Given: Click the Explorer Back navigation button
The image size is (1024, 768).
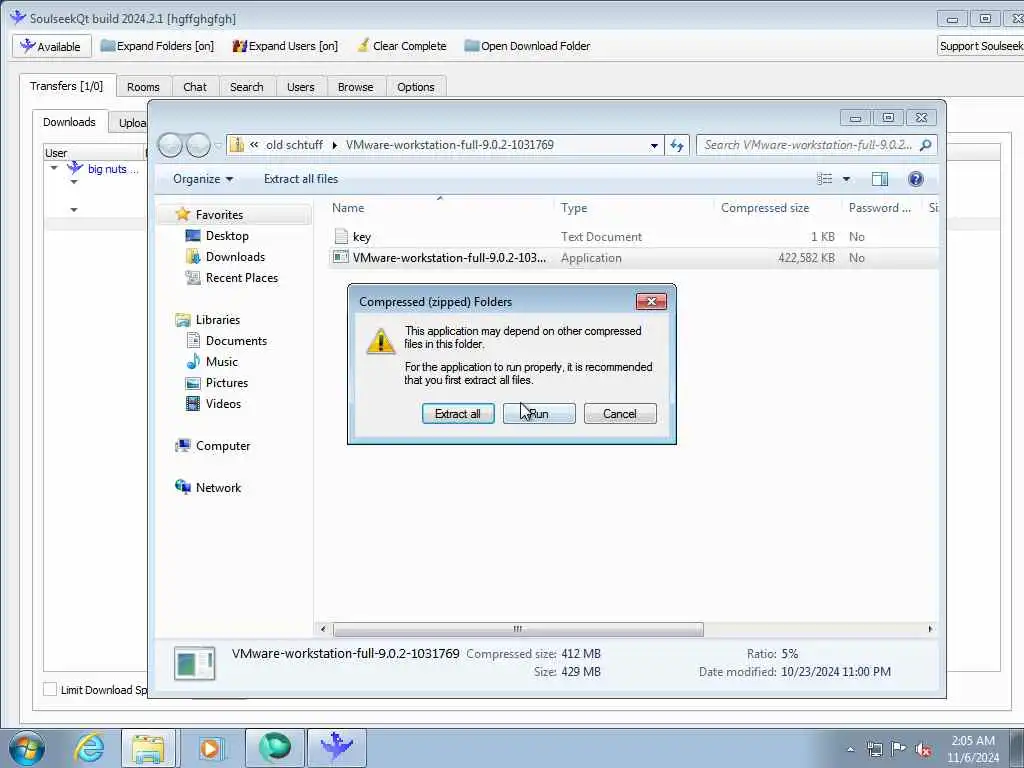Looking at the screenshot, I should click(x=170, y=145).
